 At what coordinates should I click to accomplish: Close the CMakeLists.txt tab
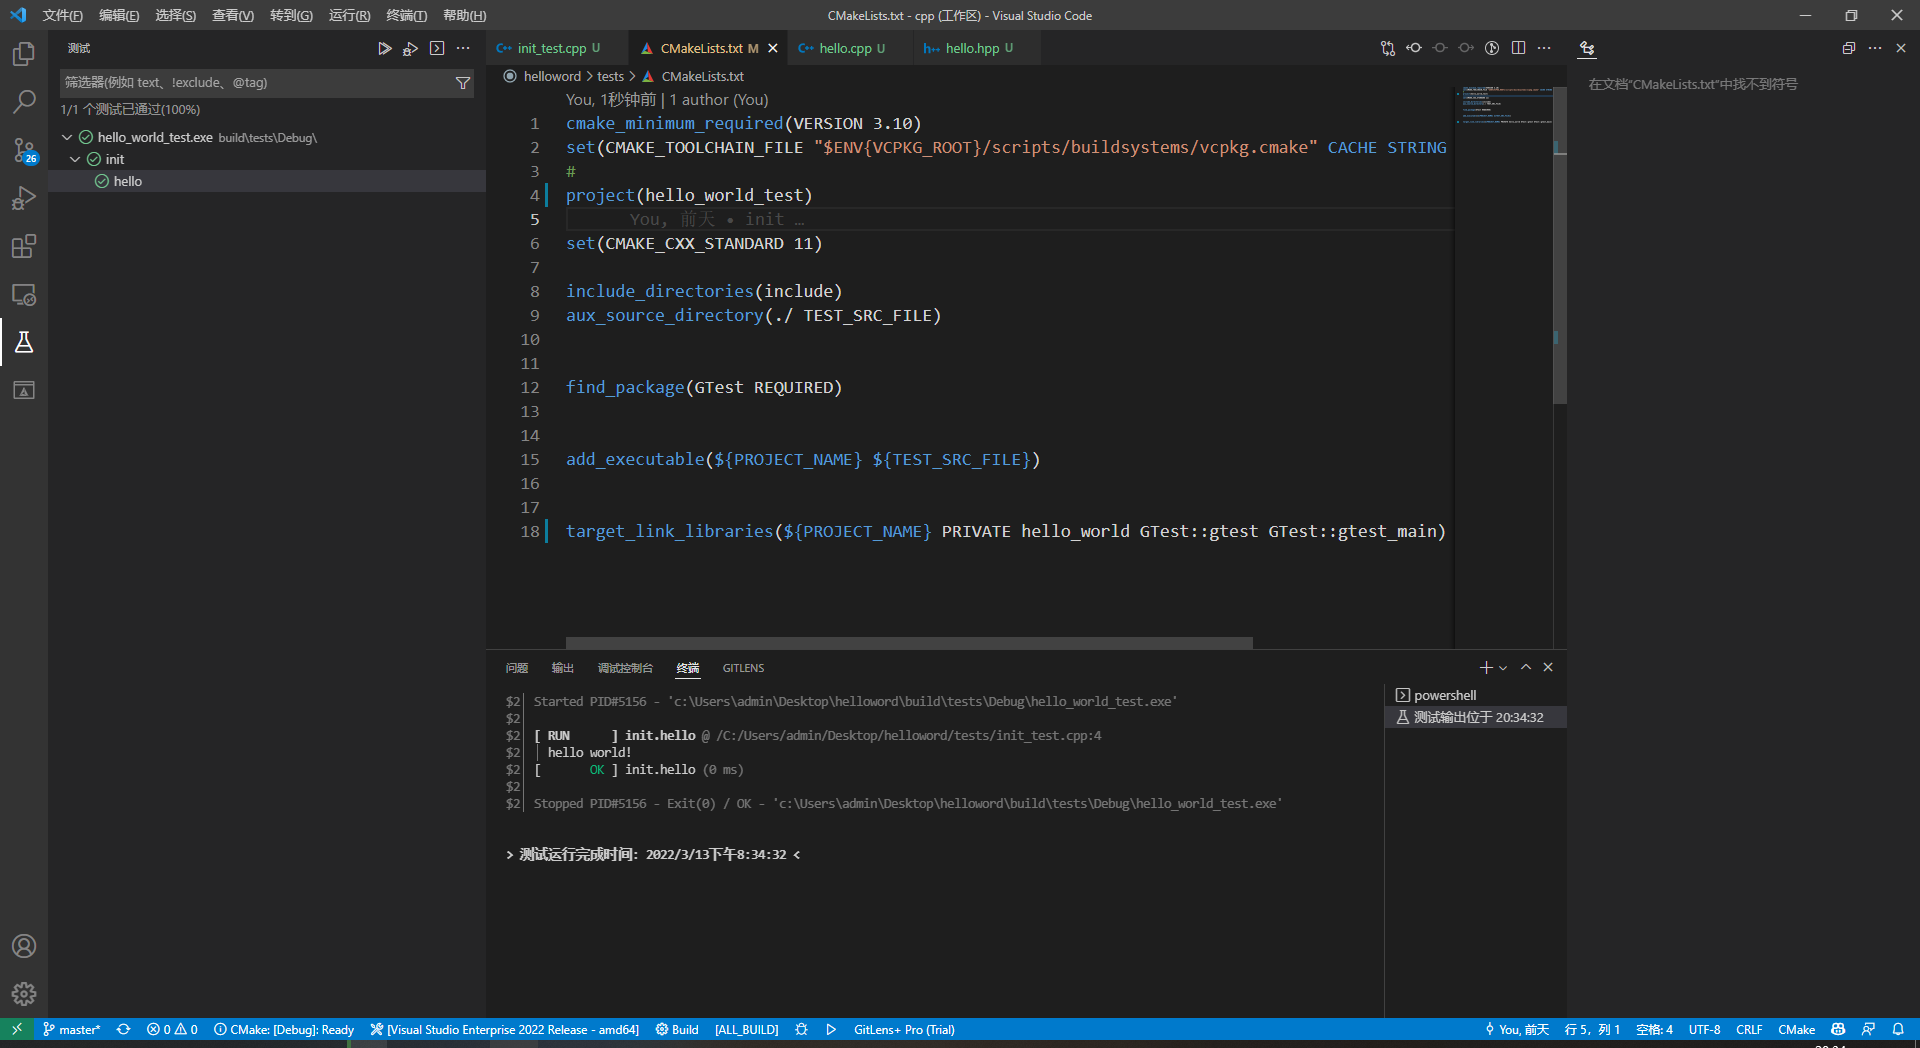773,48
